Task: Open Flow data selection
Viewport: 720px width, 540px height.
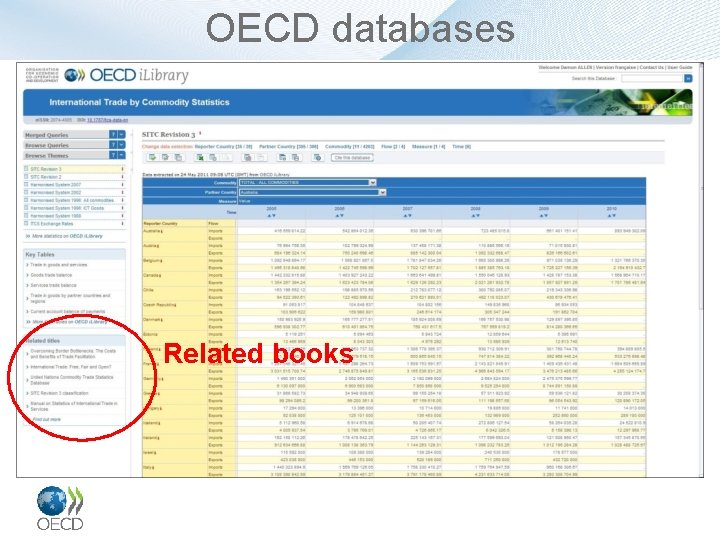Action: 393,146
